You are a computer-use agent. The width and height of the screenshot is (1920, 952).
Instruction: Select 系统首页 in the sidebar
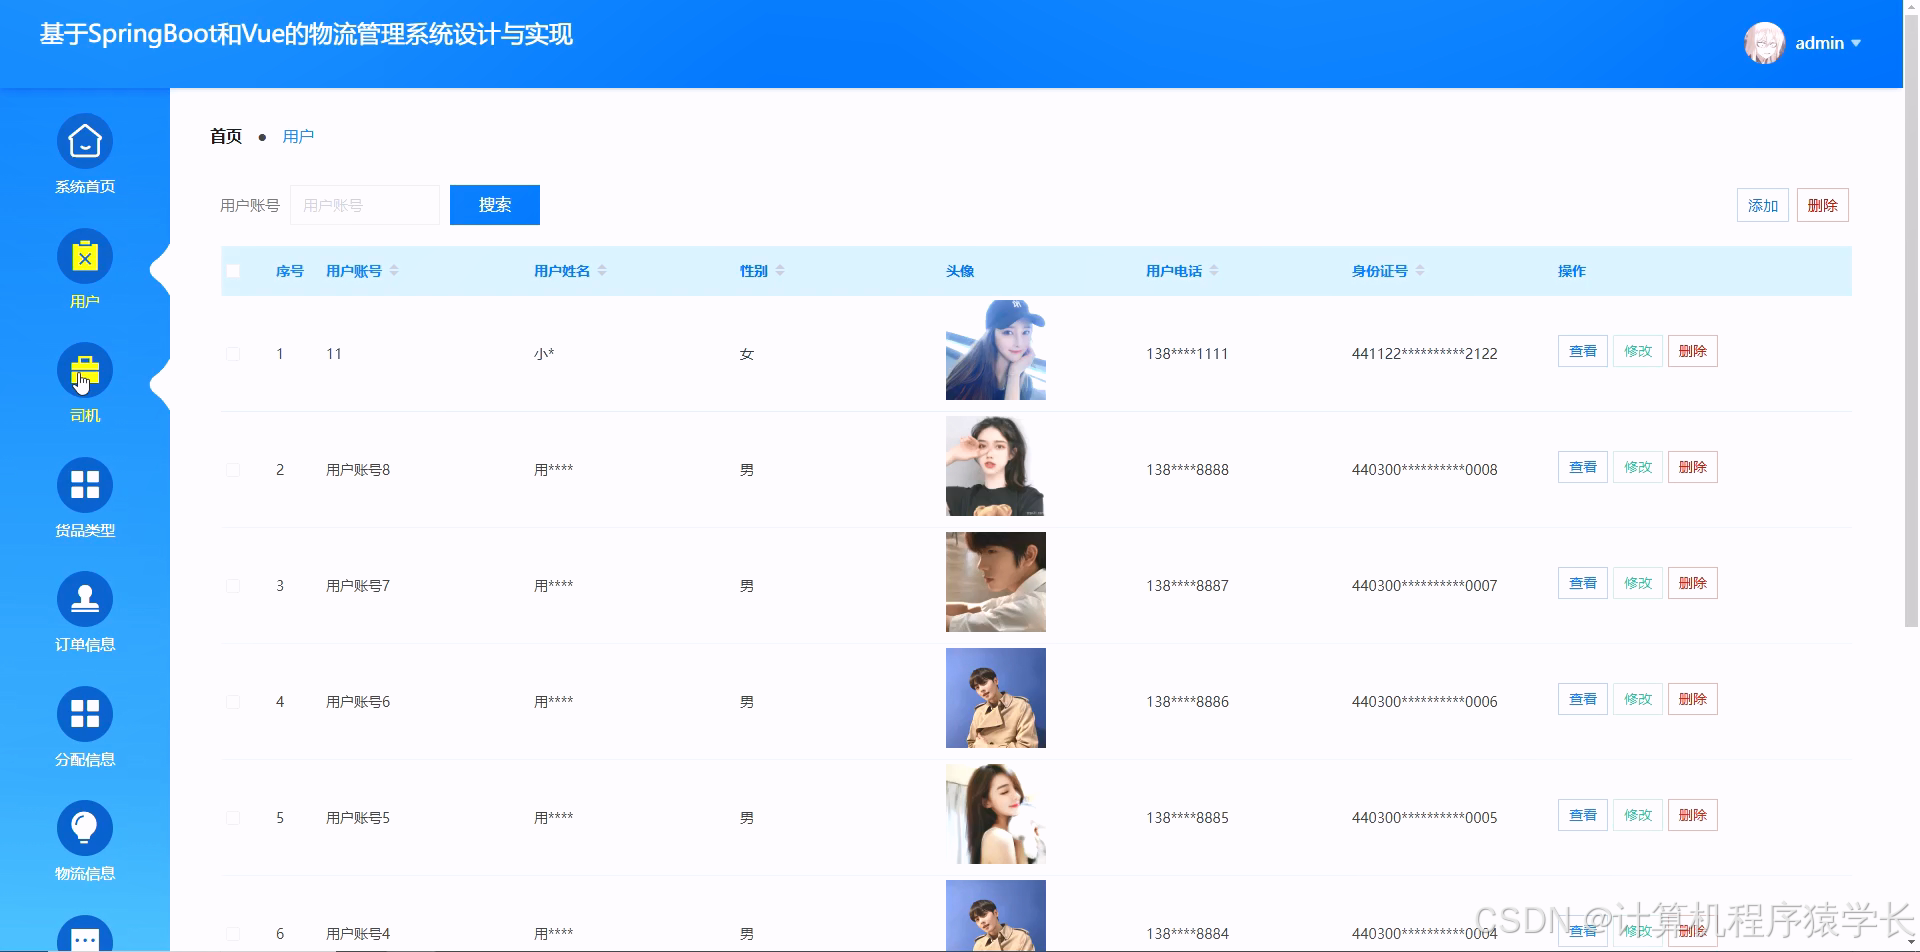[84, 141]
